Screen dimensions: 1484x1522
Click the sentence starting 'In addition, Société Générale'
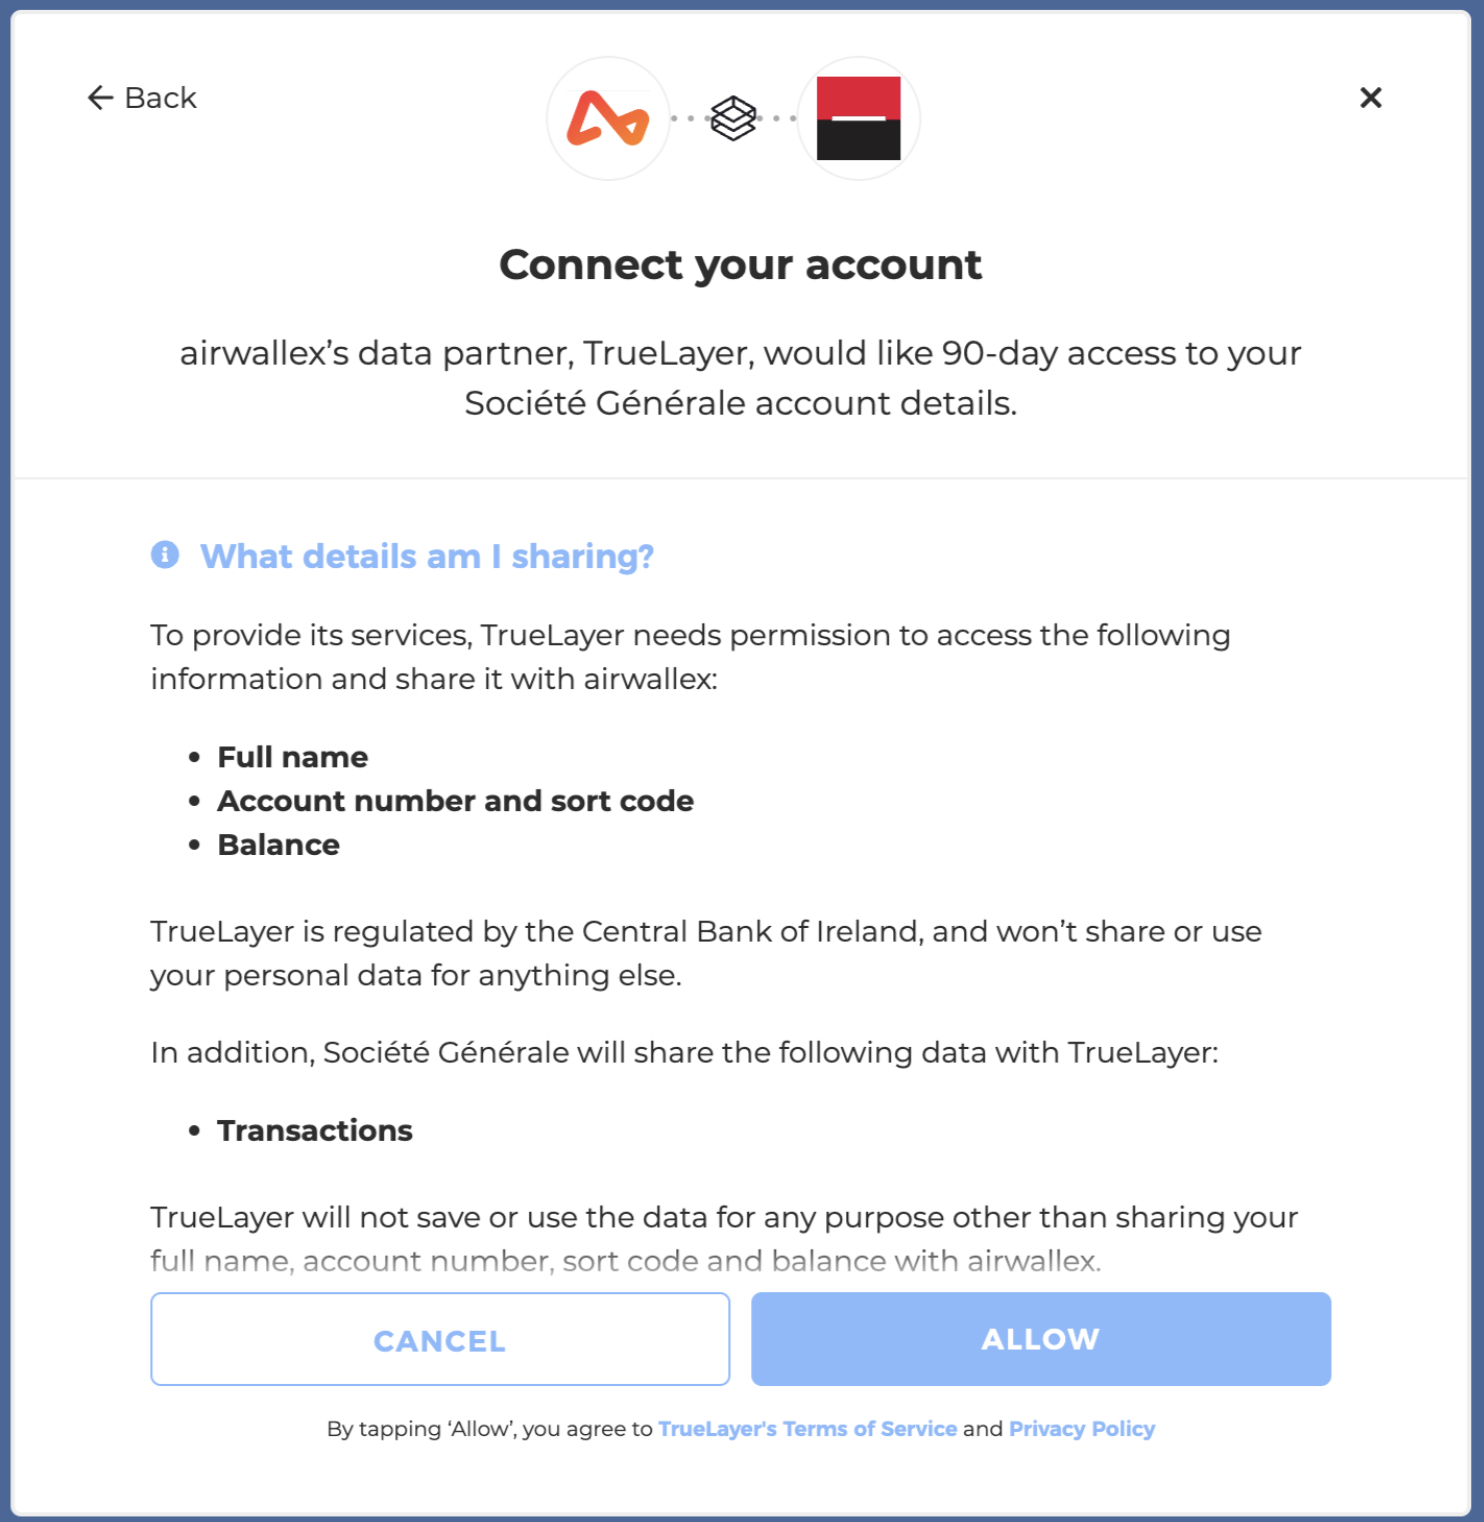(x=685, y=1053)
